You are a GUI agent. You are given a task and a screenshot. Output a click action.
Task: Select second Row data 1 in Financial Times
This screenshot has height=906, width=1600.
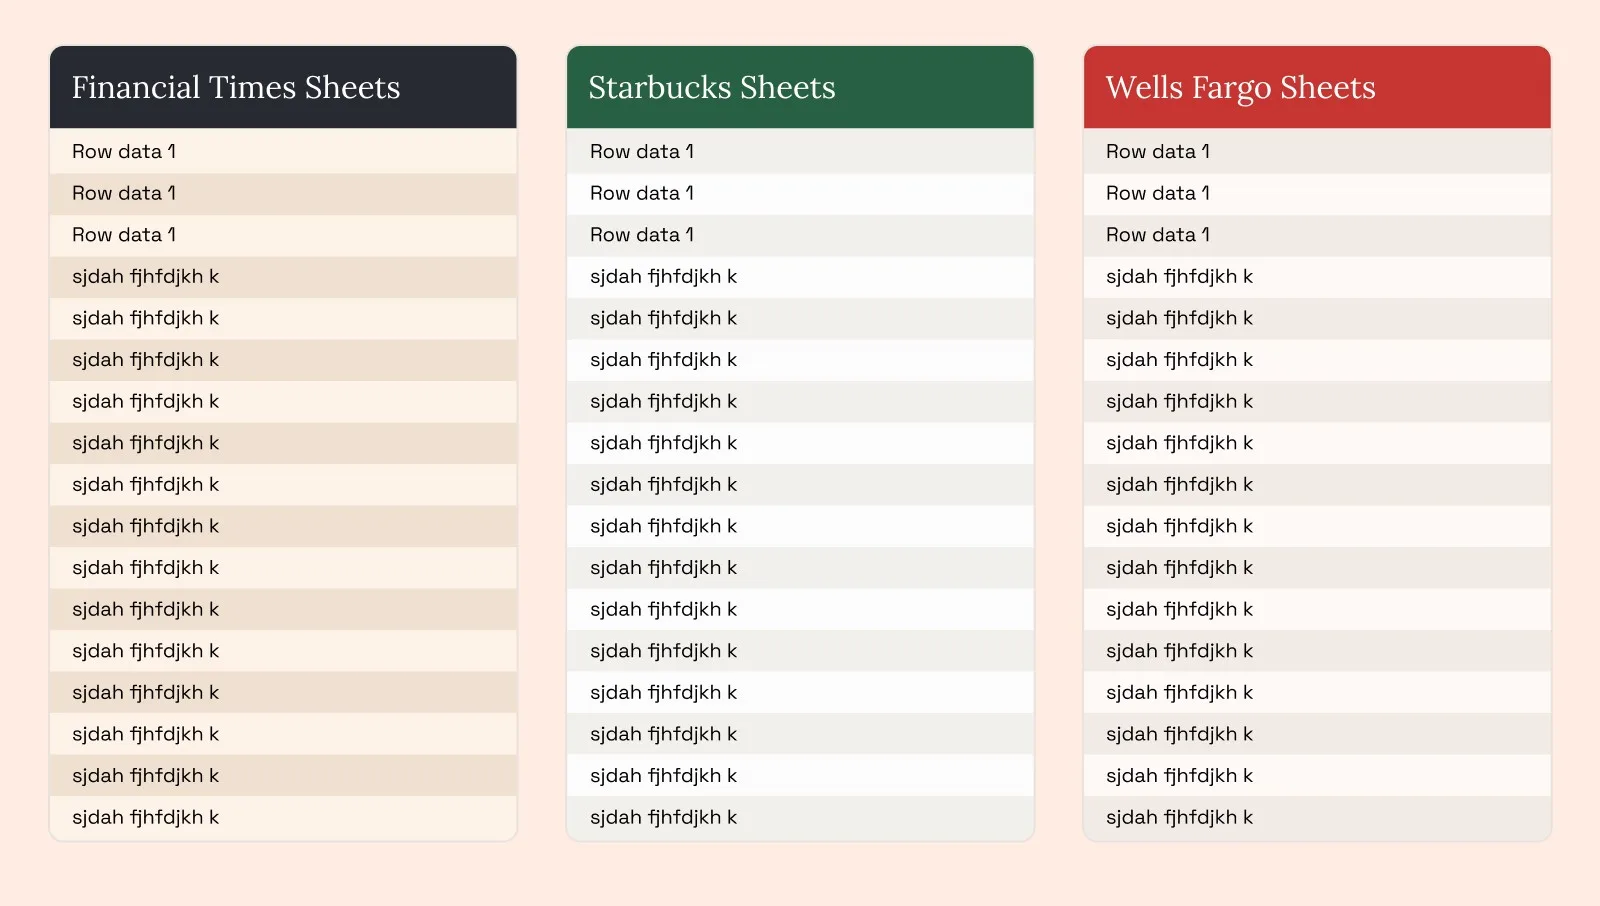[283, 194]
